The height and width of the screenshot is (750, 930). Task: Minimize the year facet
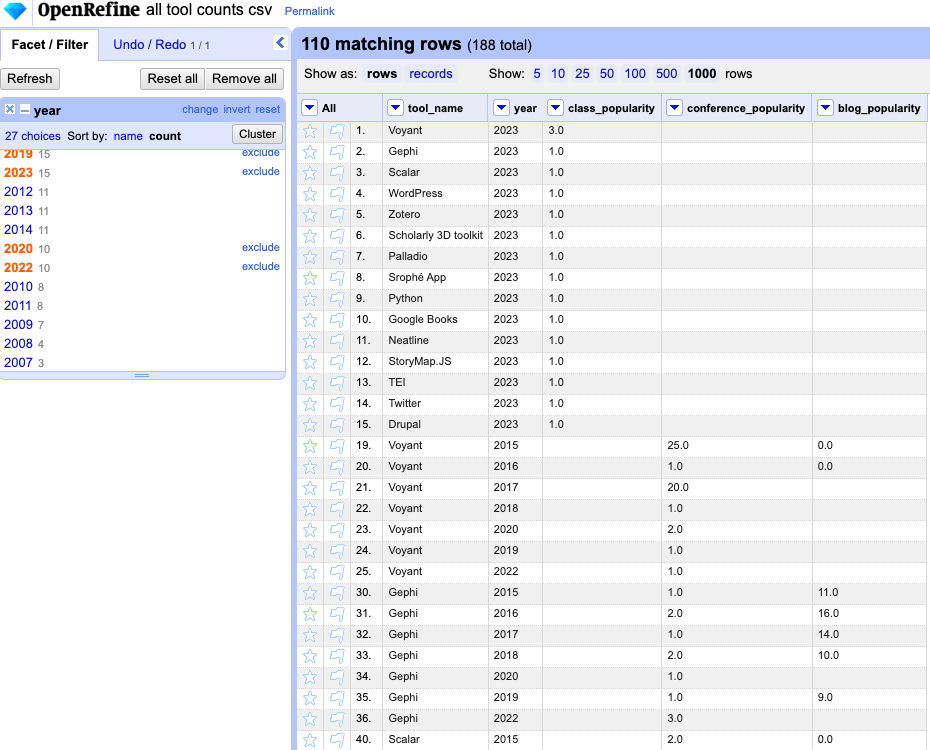click(25, 110)
